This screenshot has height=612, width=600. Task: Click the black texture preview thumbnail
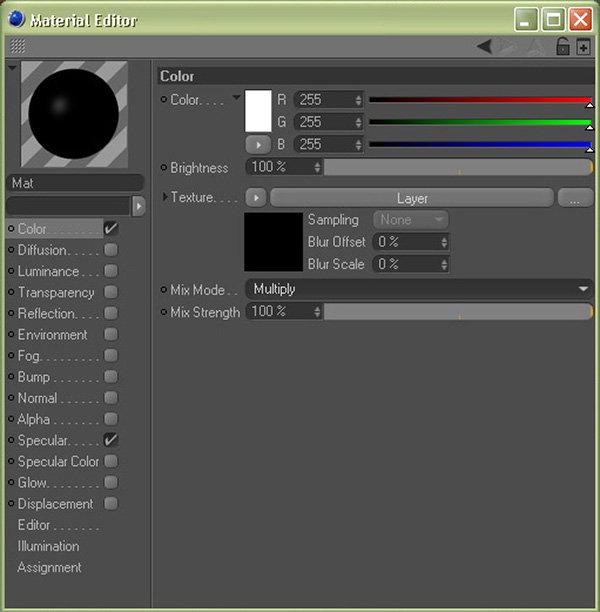[273, 241]
